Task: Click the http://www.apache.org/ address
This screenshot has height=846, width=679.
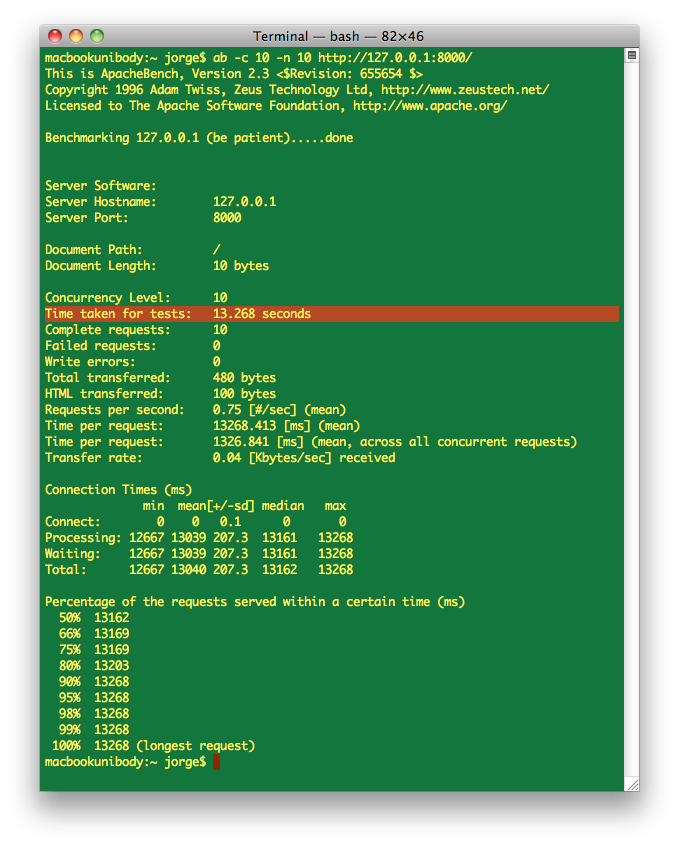Action: [430, 106]
